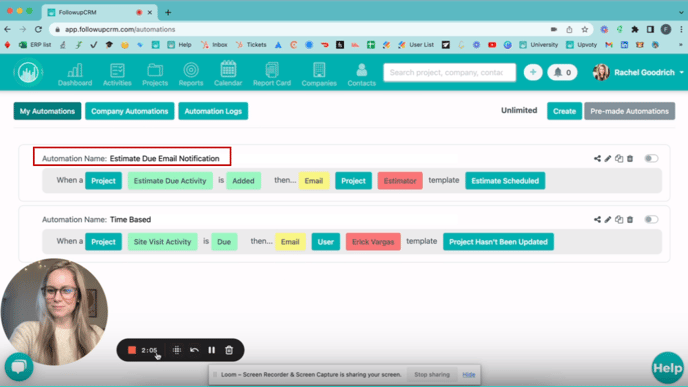Image resolution: width=688 pixels, height=387 pixels.
Task: Enable the Estimate Due Email Notification automation toggle
Action: 651,158
